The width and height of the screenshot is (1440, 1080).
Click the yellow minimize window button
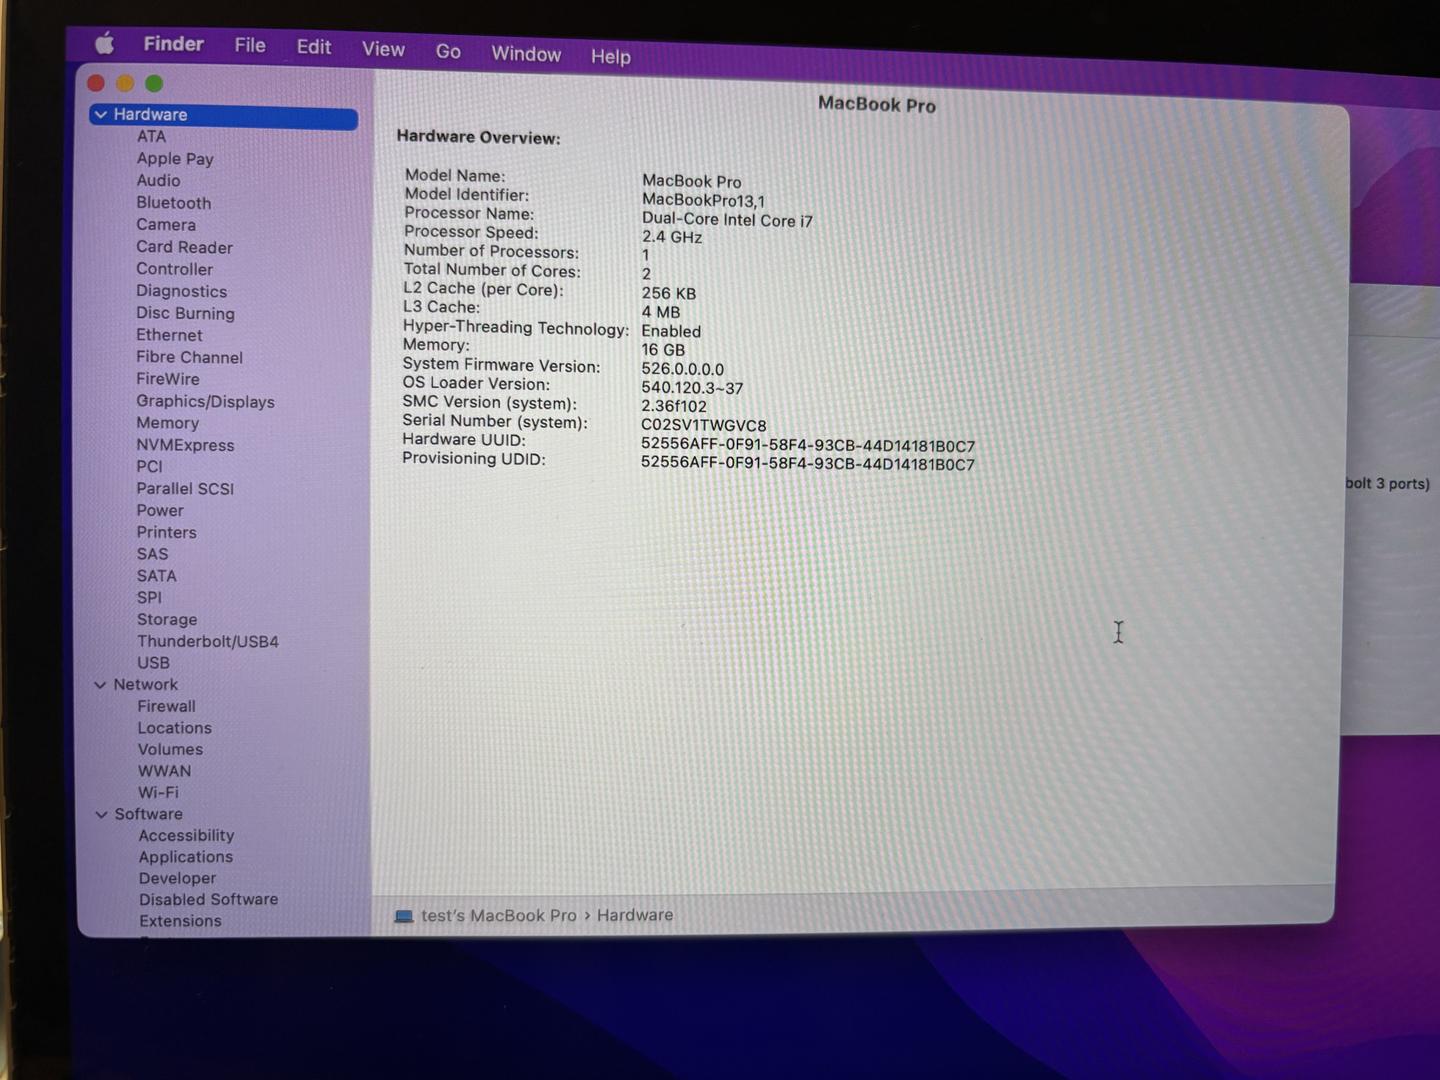coord(125,83)
